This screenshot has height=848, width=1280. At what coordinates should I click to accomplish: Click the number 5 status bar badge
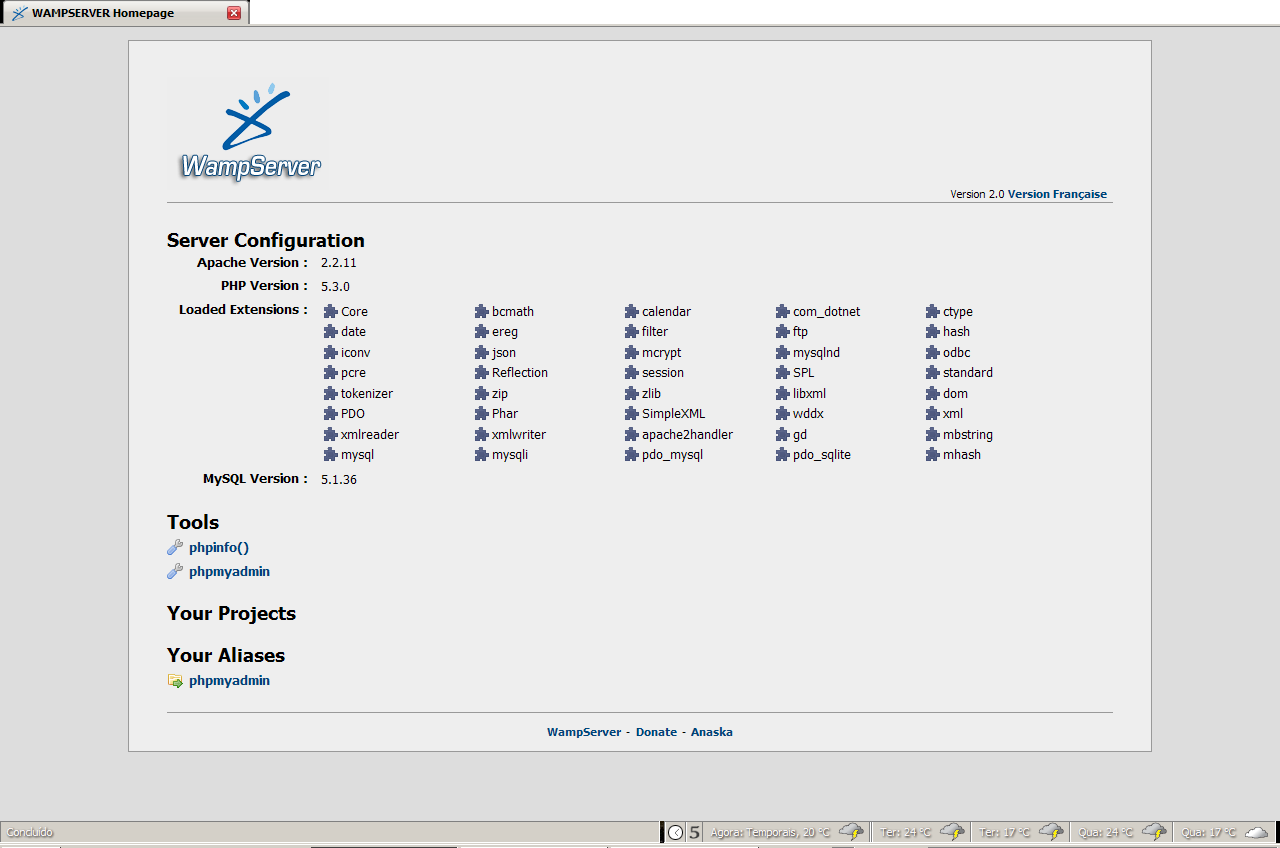tap(695, 832)
